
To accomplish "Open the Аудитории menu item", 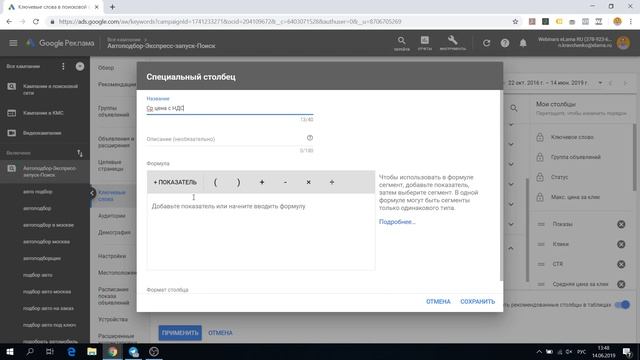I will tap(111, 216).
